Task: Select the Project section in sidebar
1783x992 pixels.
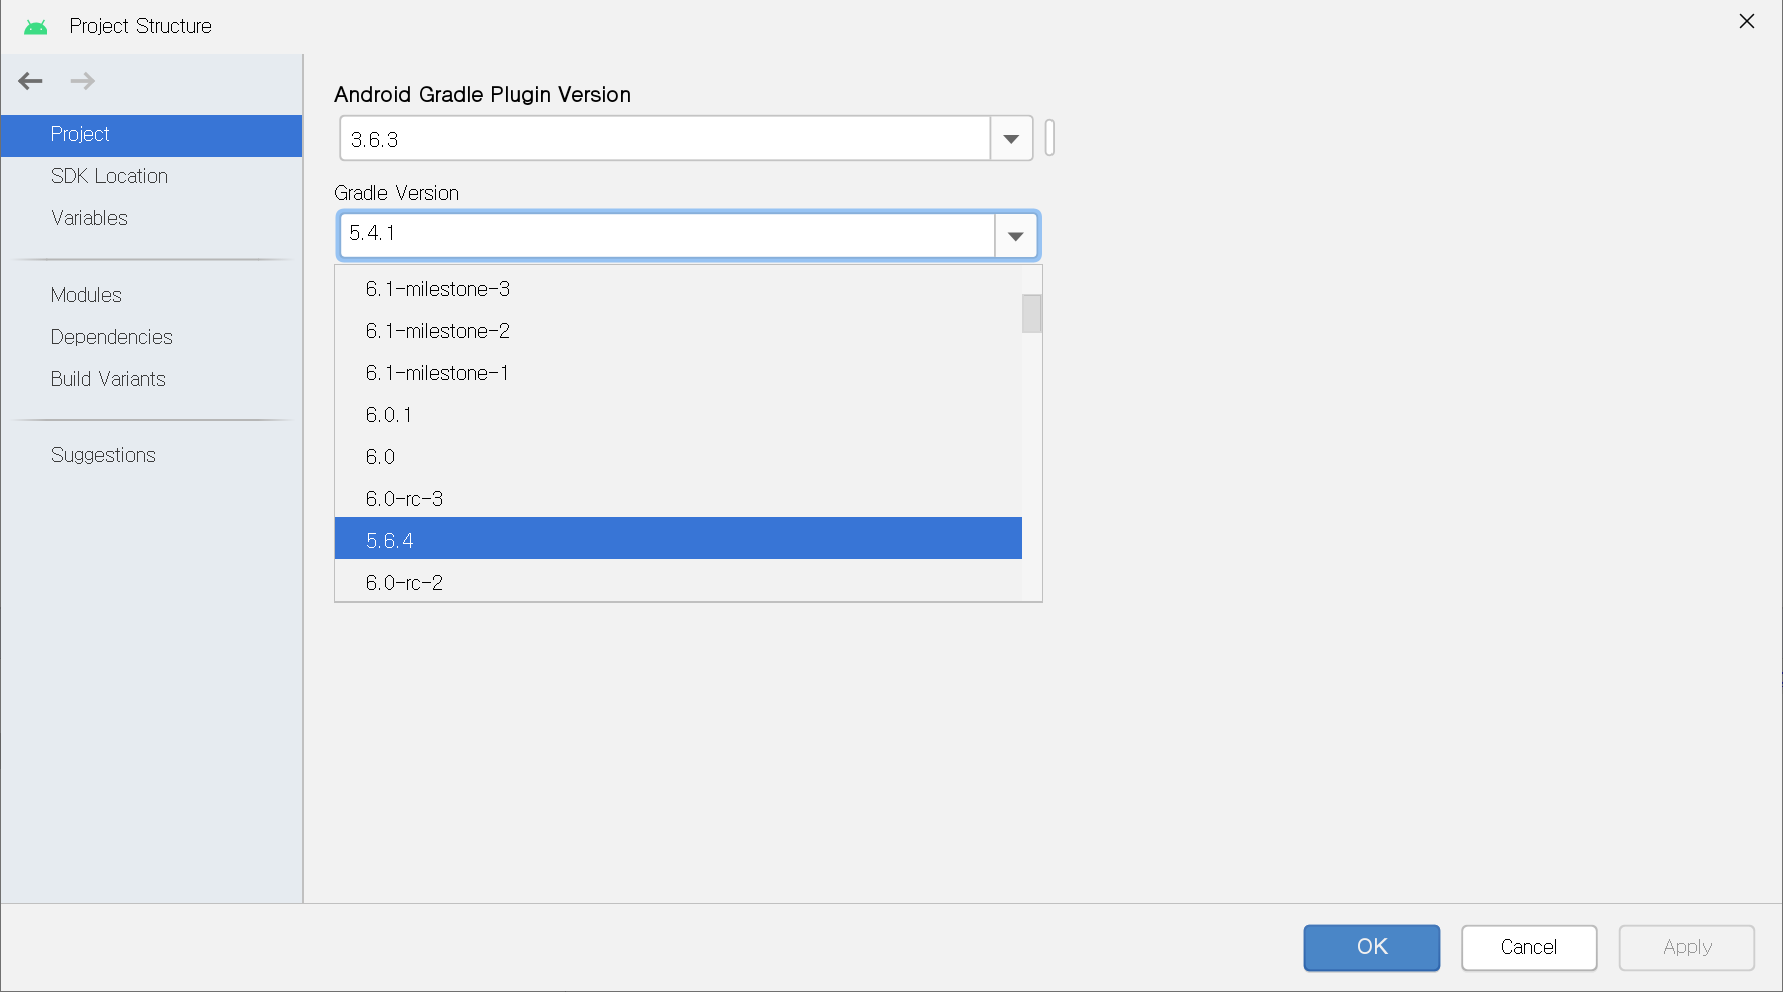Action: tap(151, 135)
